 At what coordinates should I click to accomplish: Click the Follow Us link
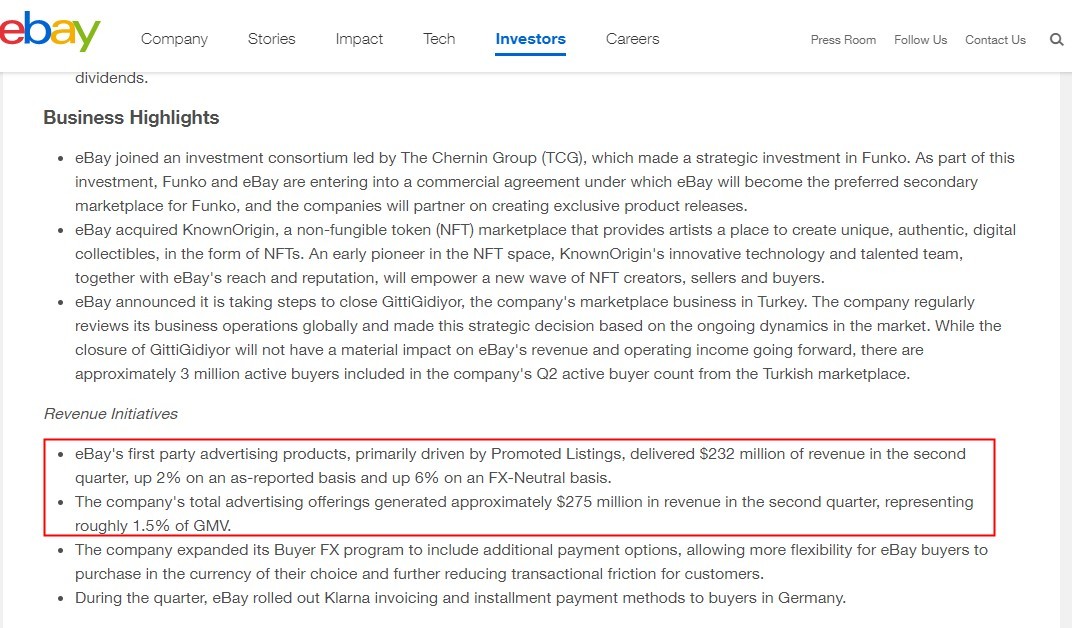[x=920, y=40]
